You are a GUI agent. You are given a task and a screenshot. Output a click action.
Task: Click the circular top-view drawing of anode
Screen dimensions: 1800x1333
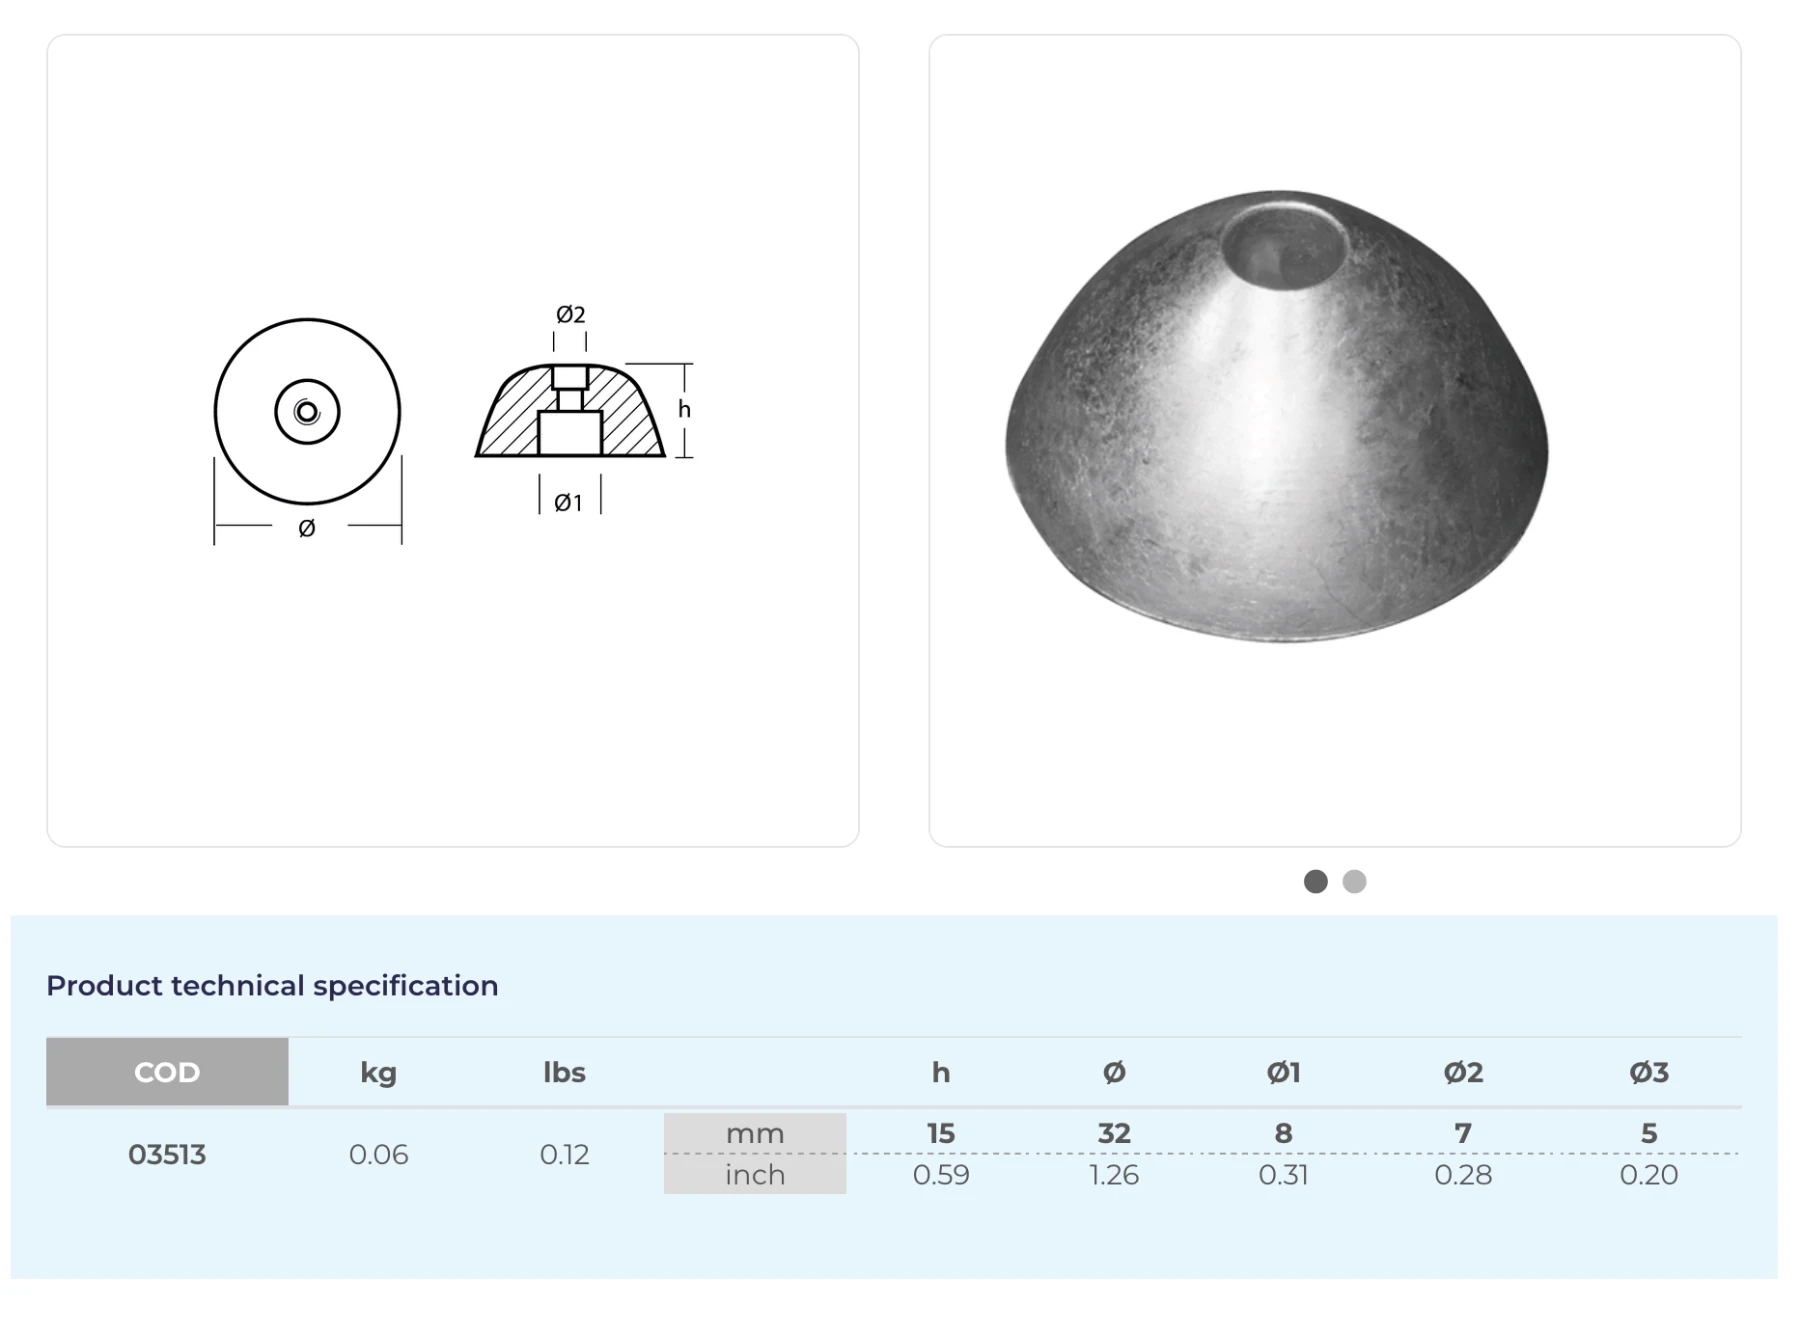click(307, 411)
